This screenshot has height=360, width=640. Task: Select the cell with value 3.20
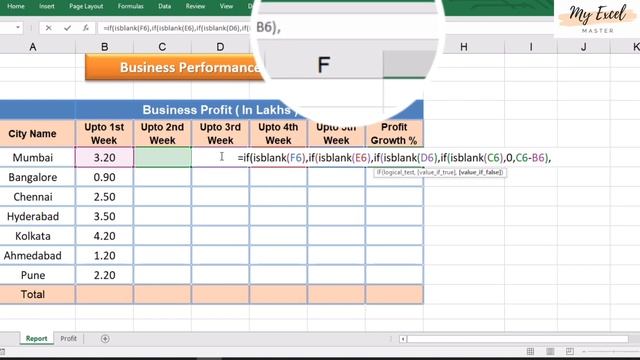[104, 158]
